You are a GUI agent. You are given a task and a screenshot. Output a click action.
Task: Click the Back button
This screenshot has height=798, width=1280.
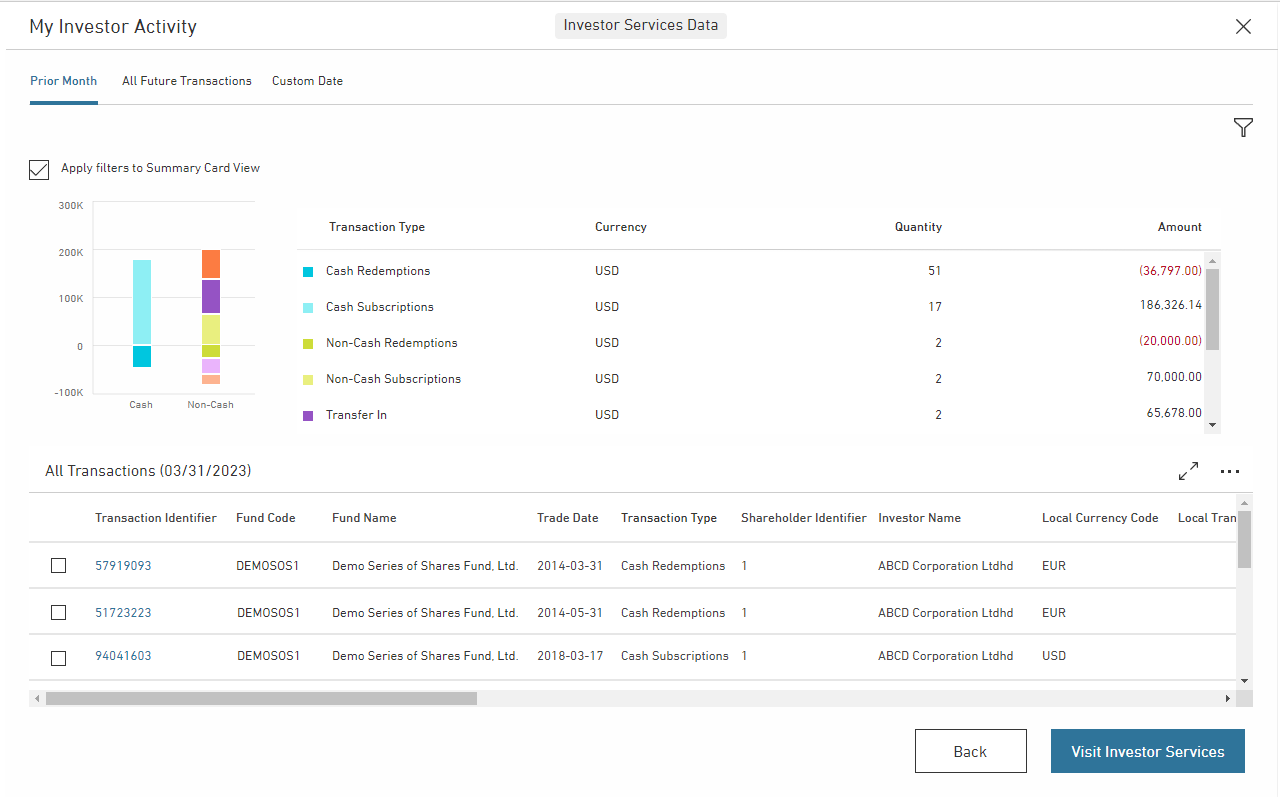click(x=970, y=751)
